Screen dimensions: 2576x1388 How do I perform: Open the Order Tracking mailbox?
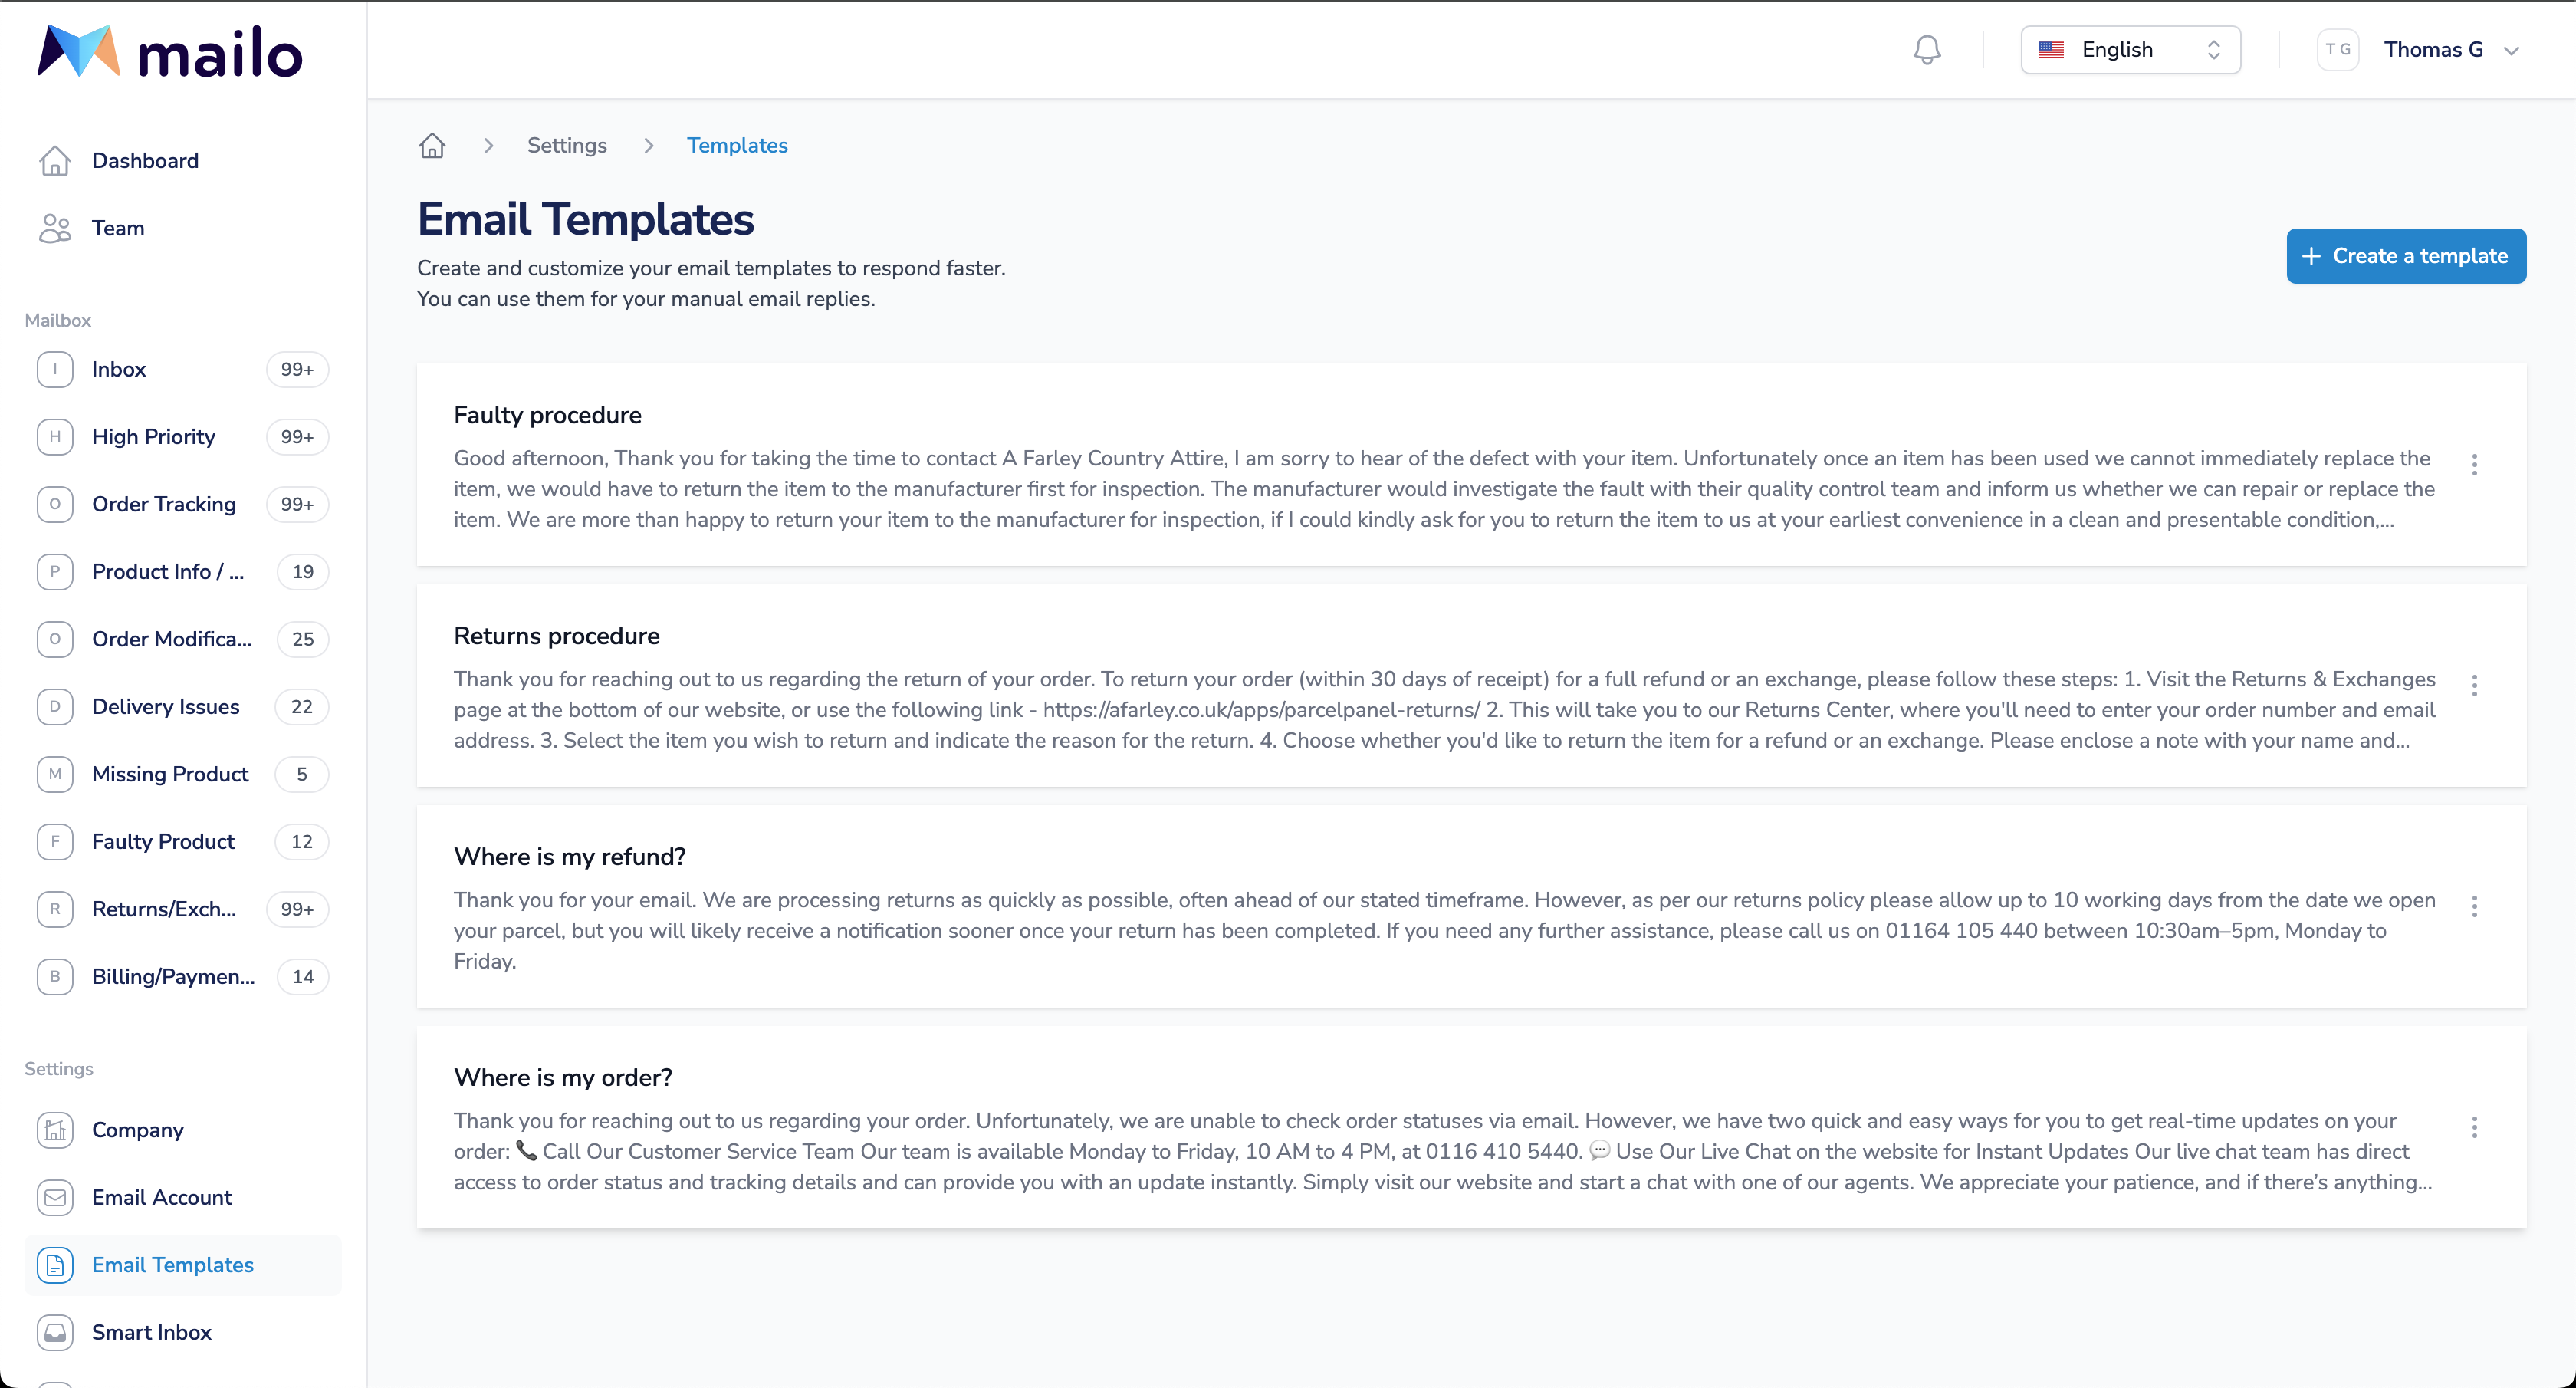pyautogui.click(x=164, y=505)
